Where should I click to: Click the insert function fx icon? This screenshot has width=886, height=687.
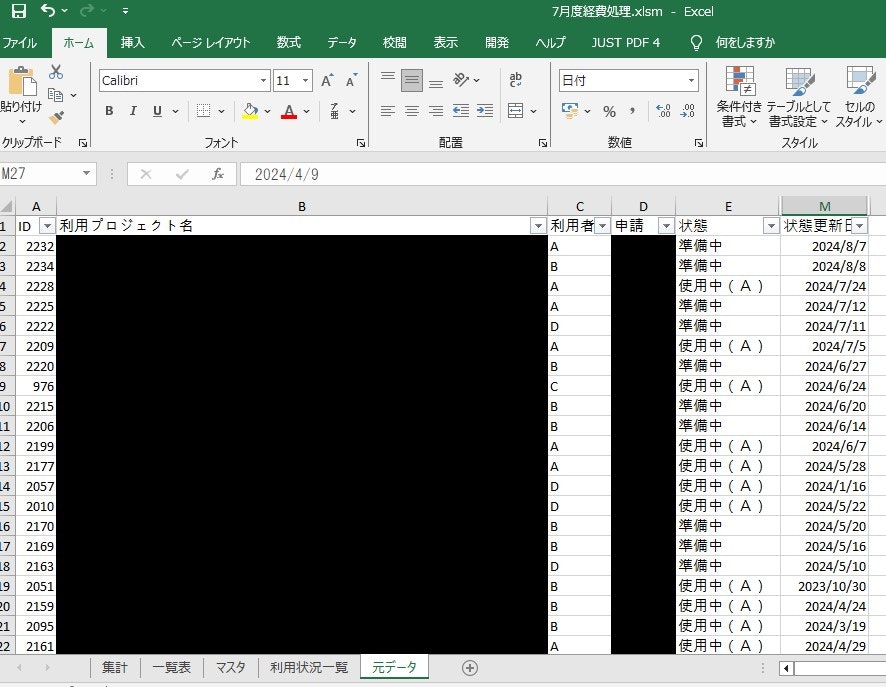tap(218, 174)
